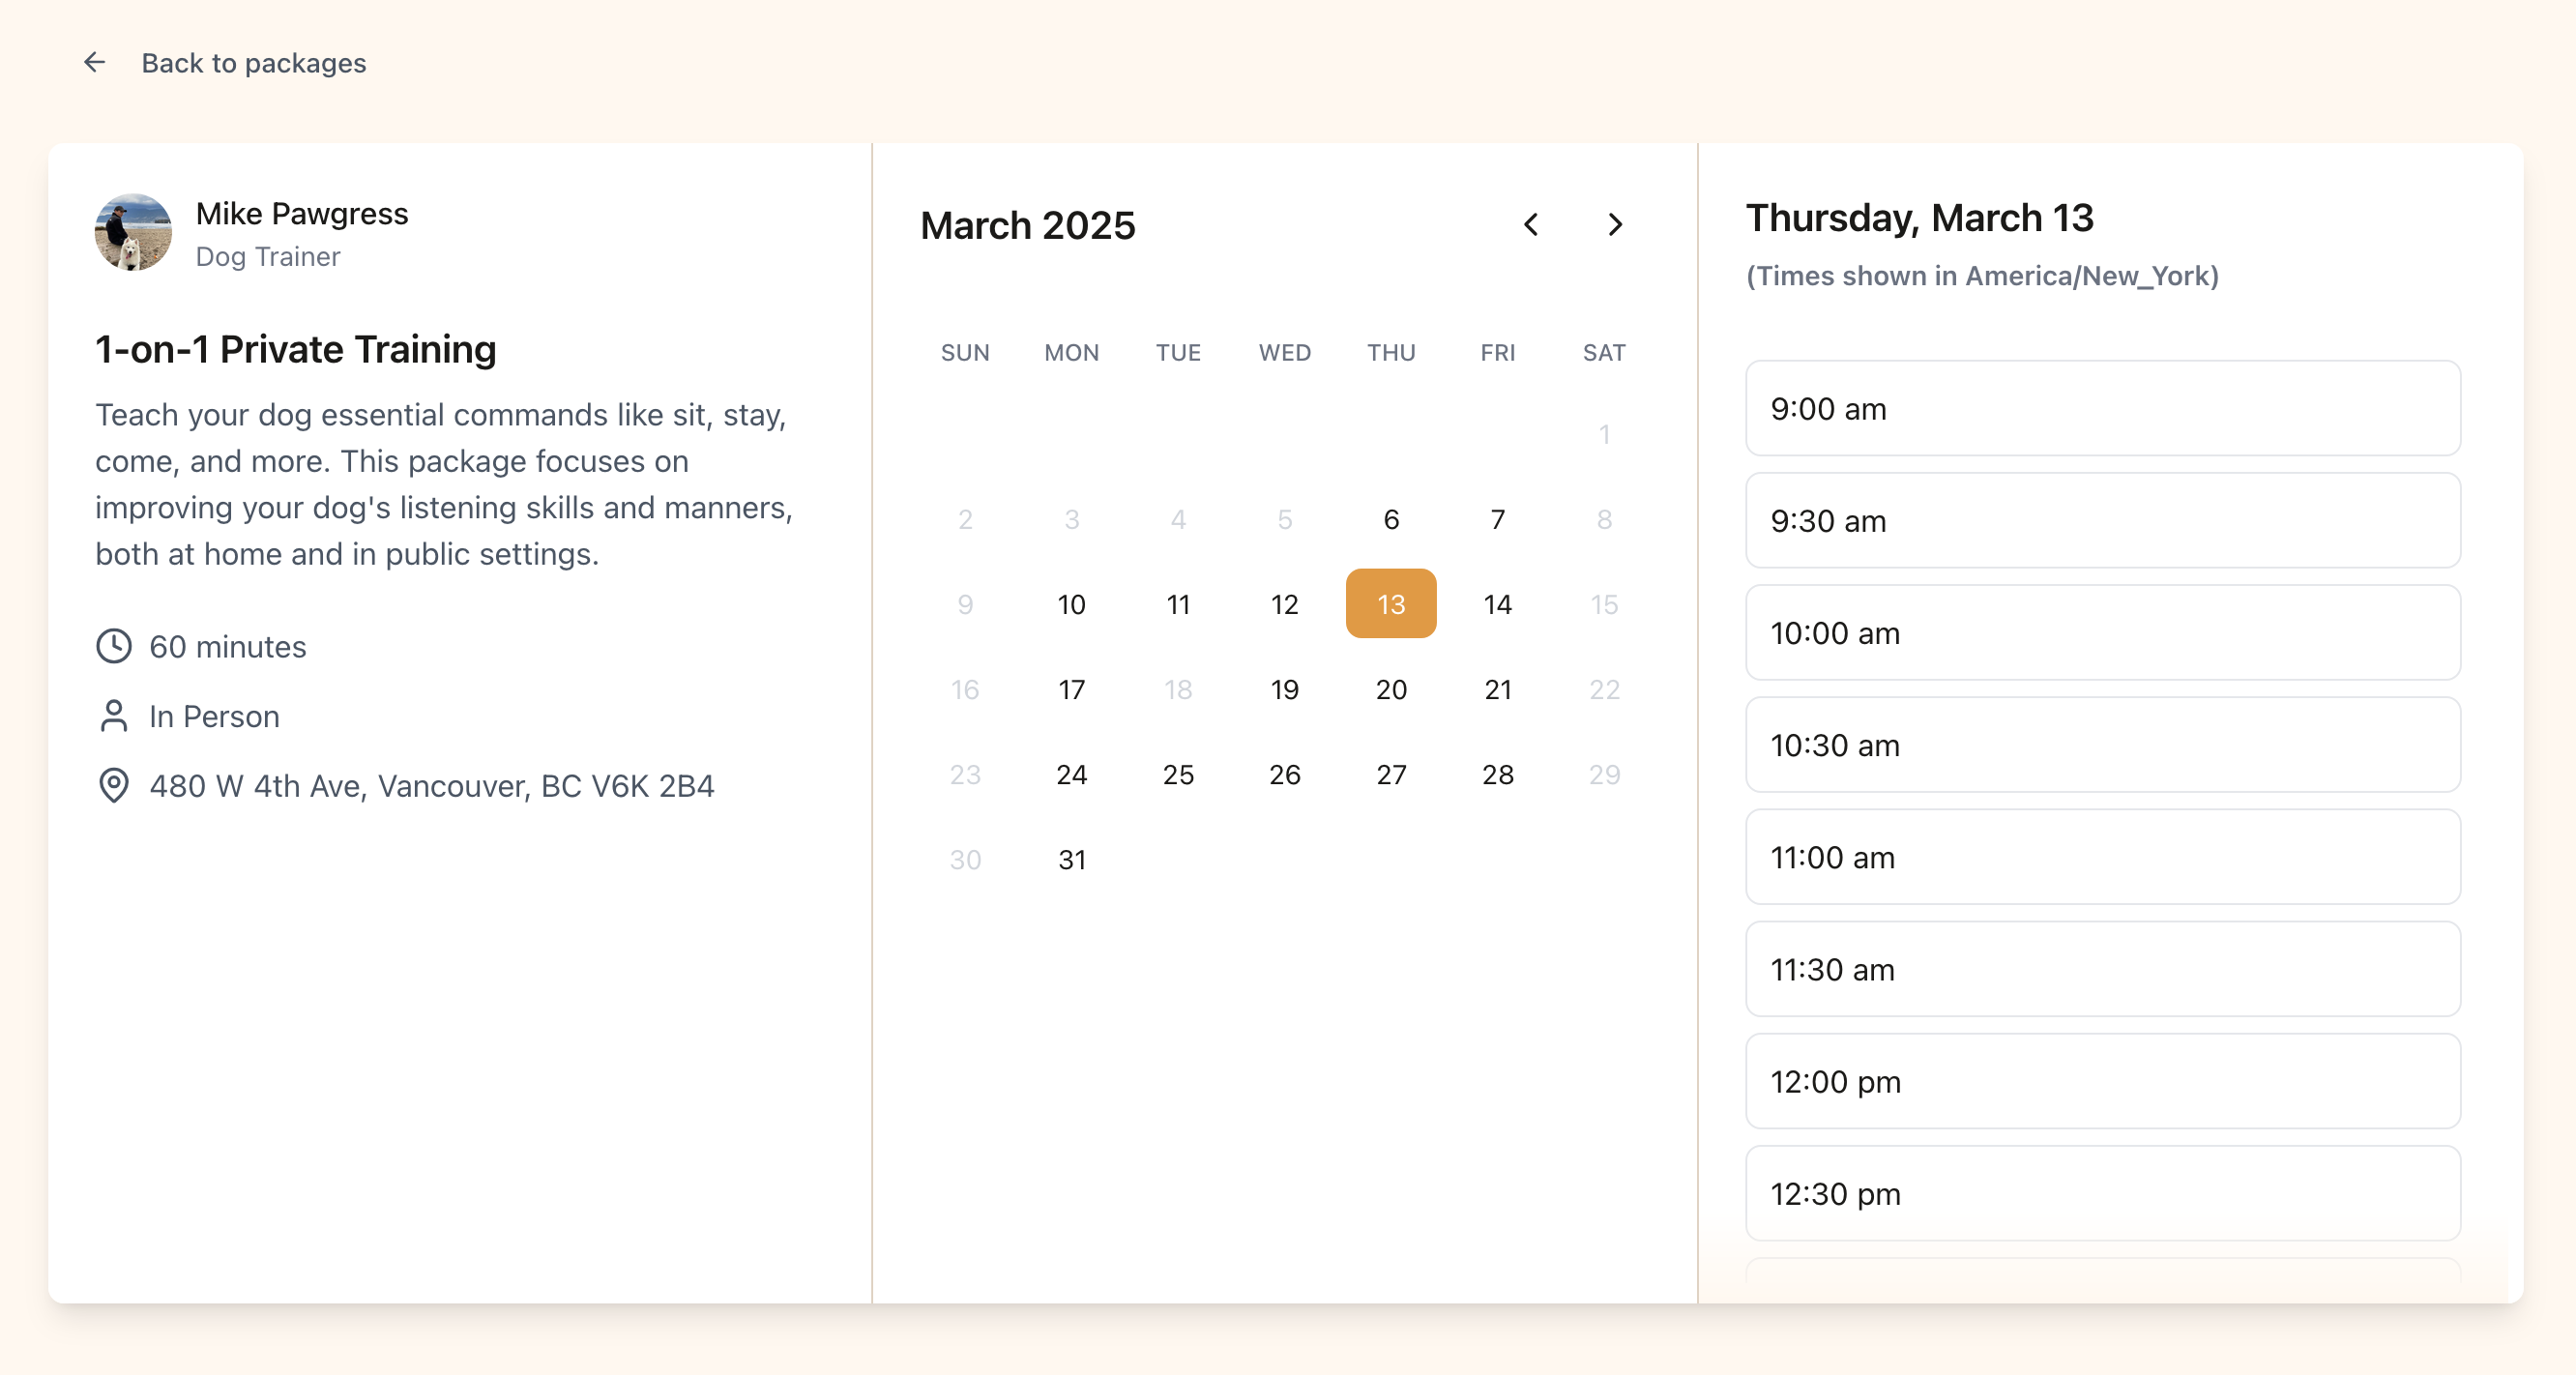Choose the 12:30 pm slot
2576x1375 pixels.
2102,1193
